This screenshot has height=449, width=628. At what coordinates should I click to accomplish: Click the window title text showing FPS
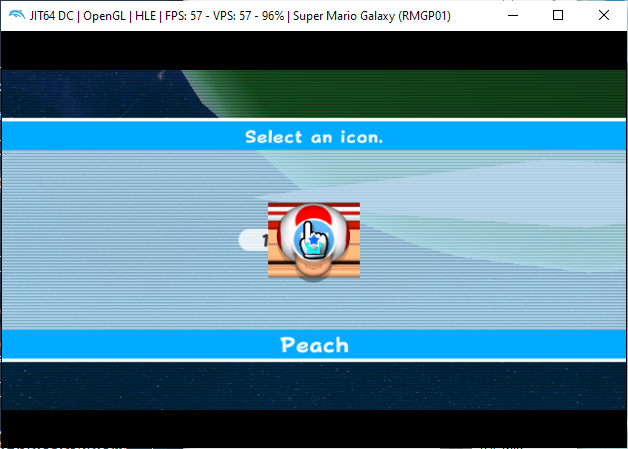point(240,16)
